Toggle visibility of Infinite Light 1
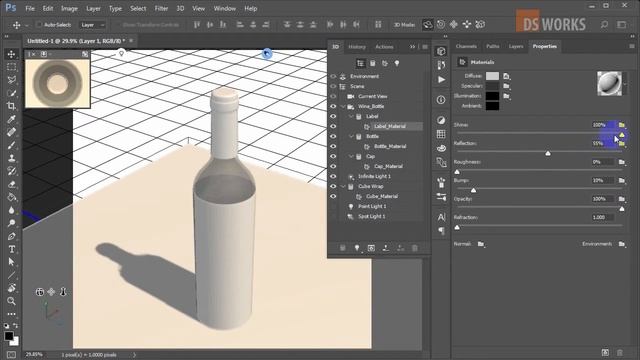The height and width of the screenshot is (360, 640). pyautogui.click(x=333, y=176)
